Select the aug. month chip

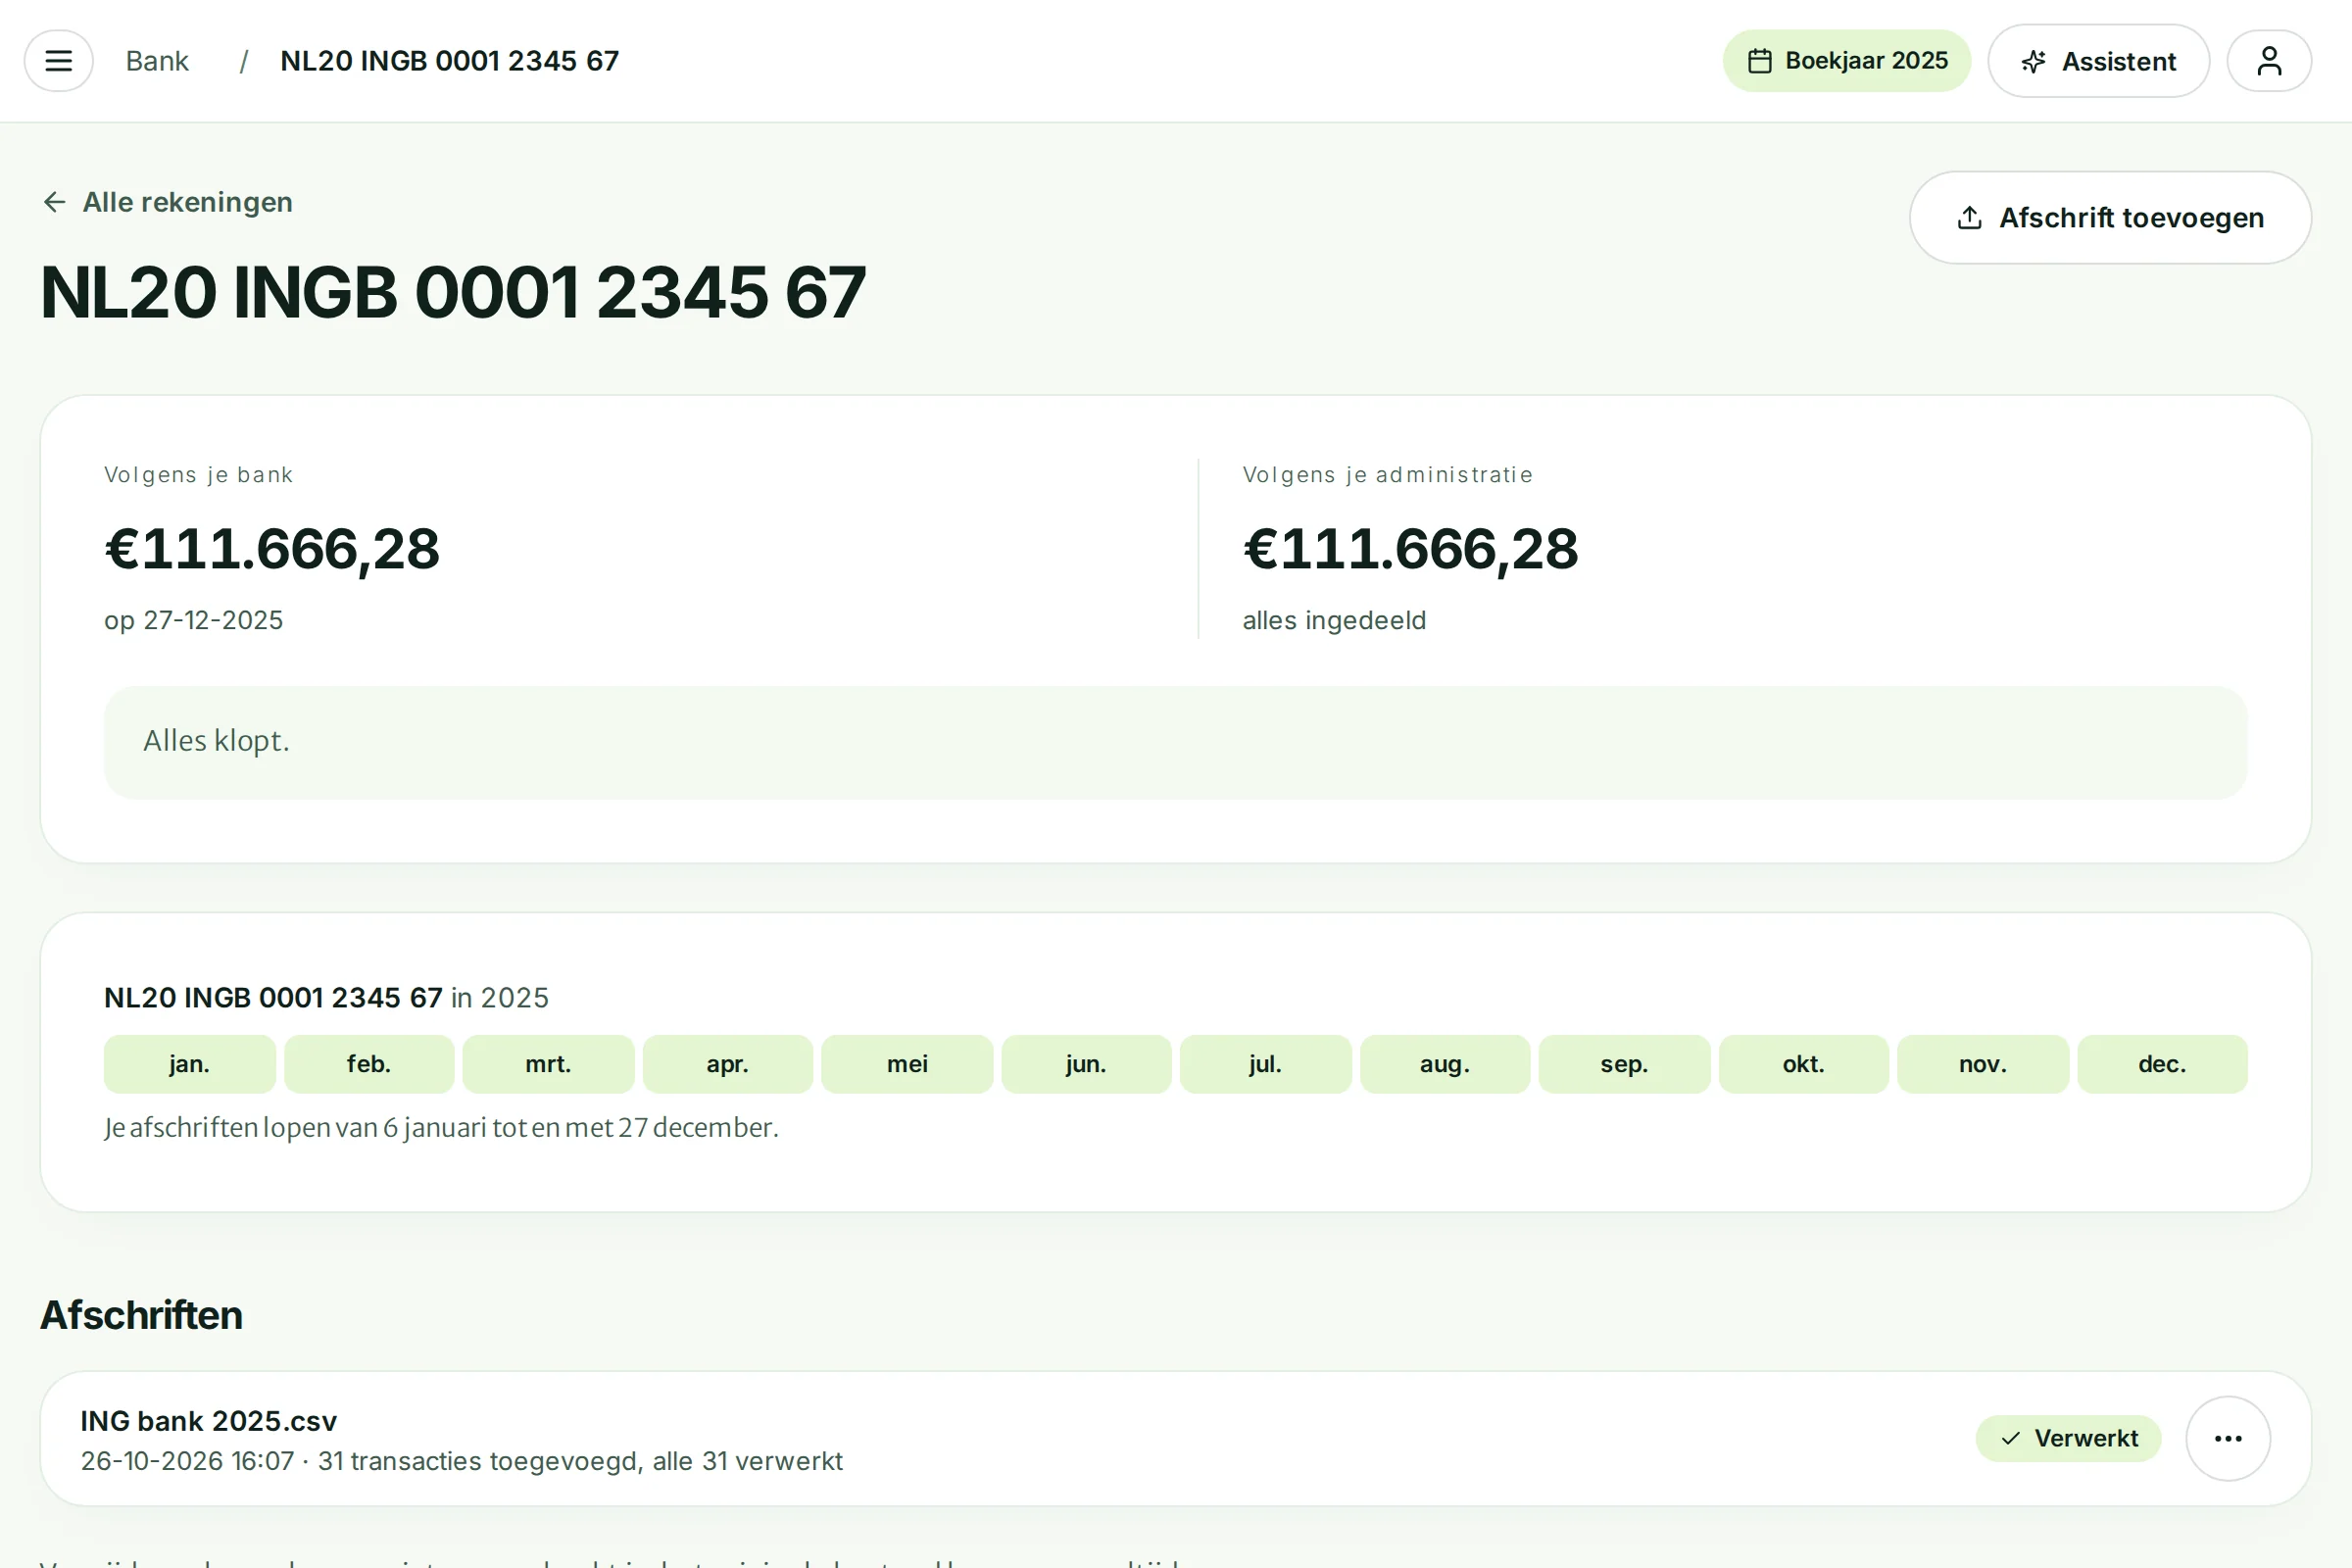pos(1445,1064)
